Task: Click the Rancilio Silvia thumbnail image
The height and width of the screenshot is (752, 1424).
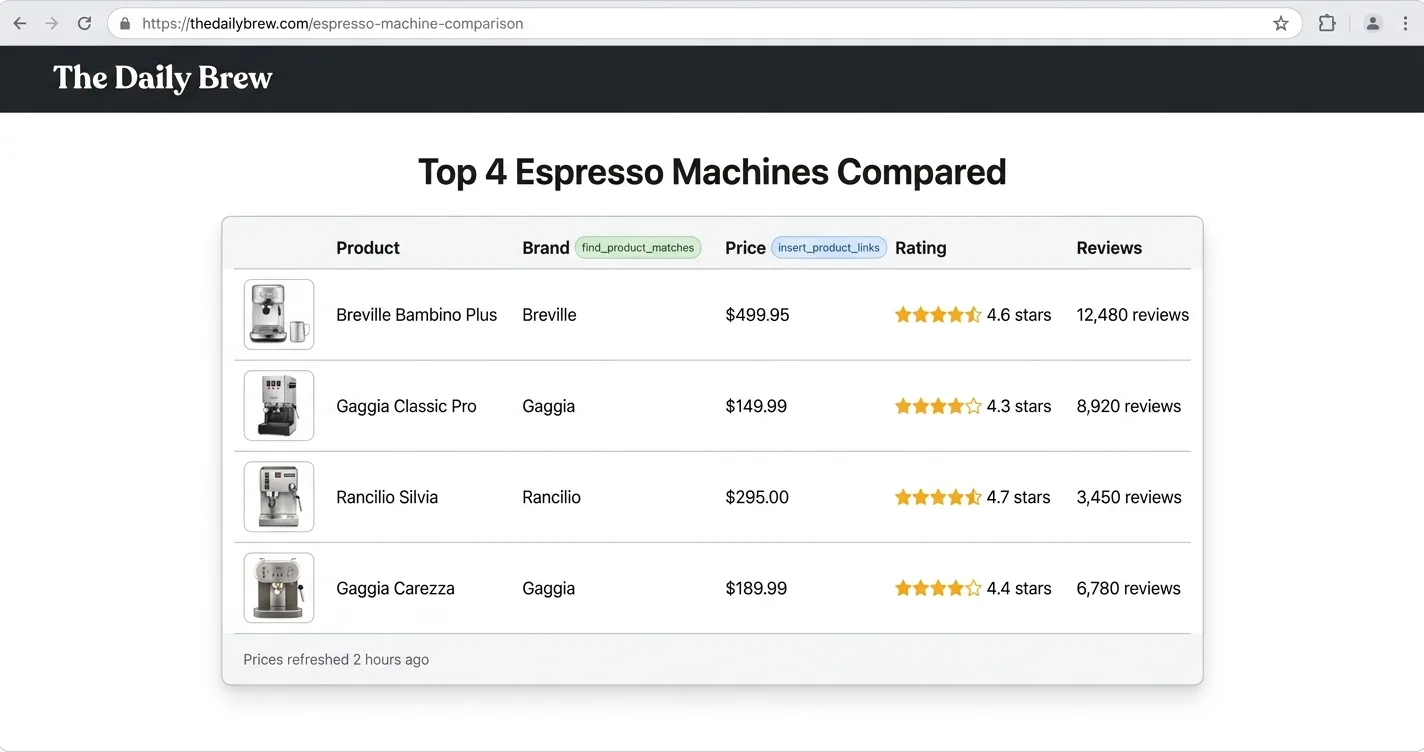Action: [x=279, y=496]
